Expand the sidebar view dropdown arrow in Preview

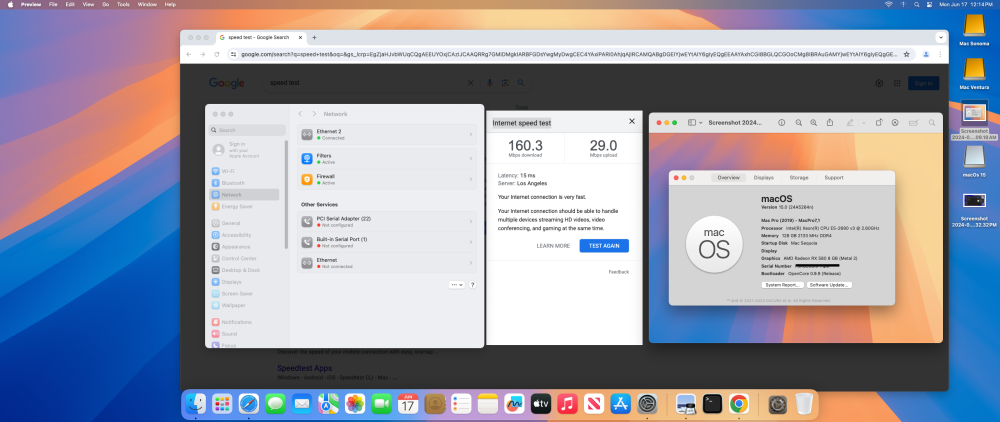point(700,122)
